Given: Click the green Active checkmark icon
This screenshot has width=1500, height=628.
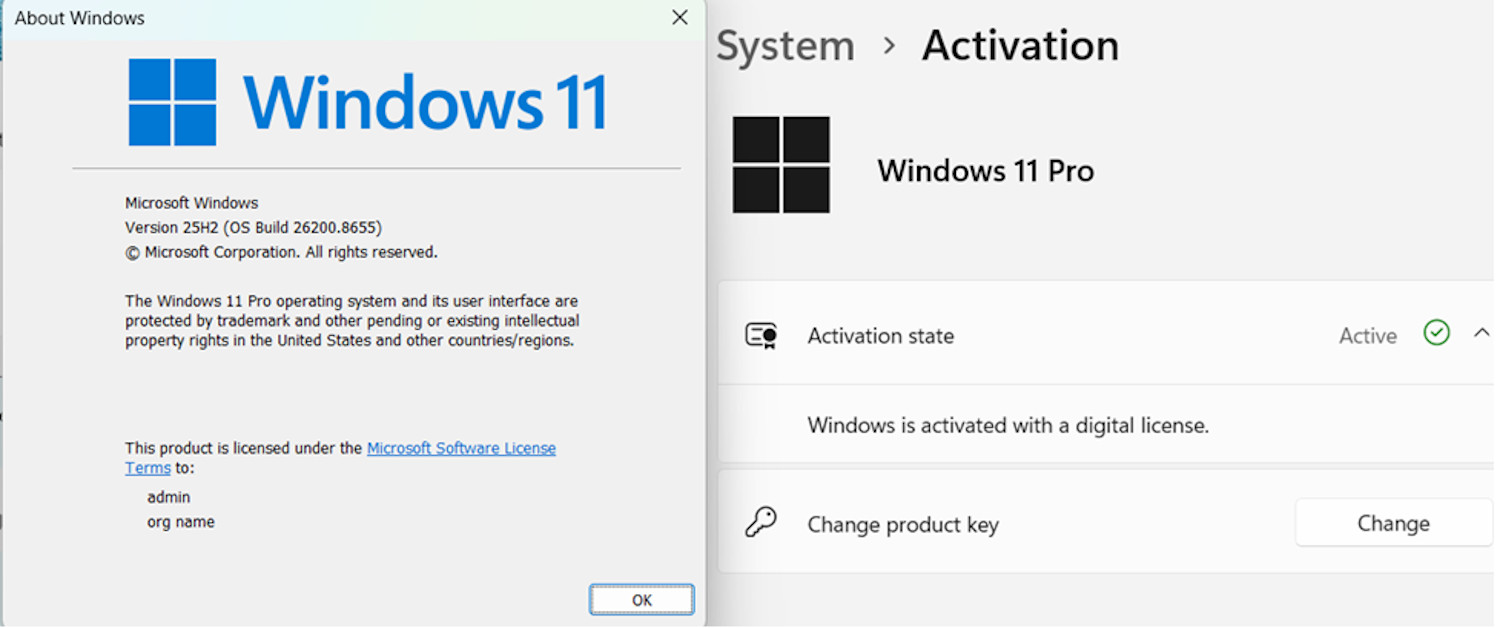Looking at the screenshot, I should point(1437,333).
